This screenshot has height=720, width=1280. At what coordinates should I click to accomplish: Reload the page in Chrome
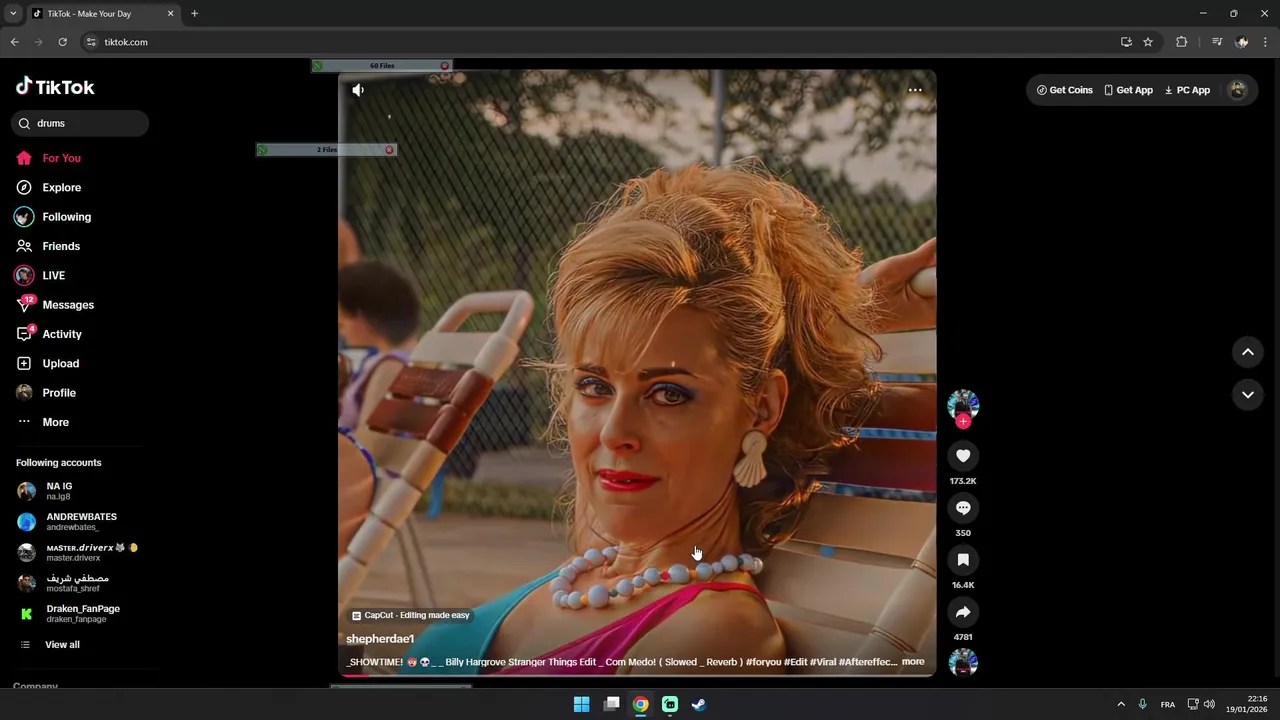(62, 42)
